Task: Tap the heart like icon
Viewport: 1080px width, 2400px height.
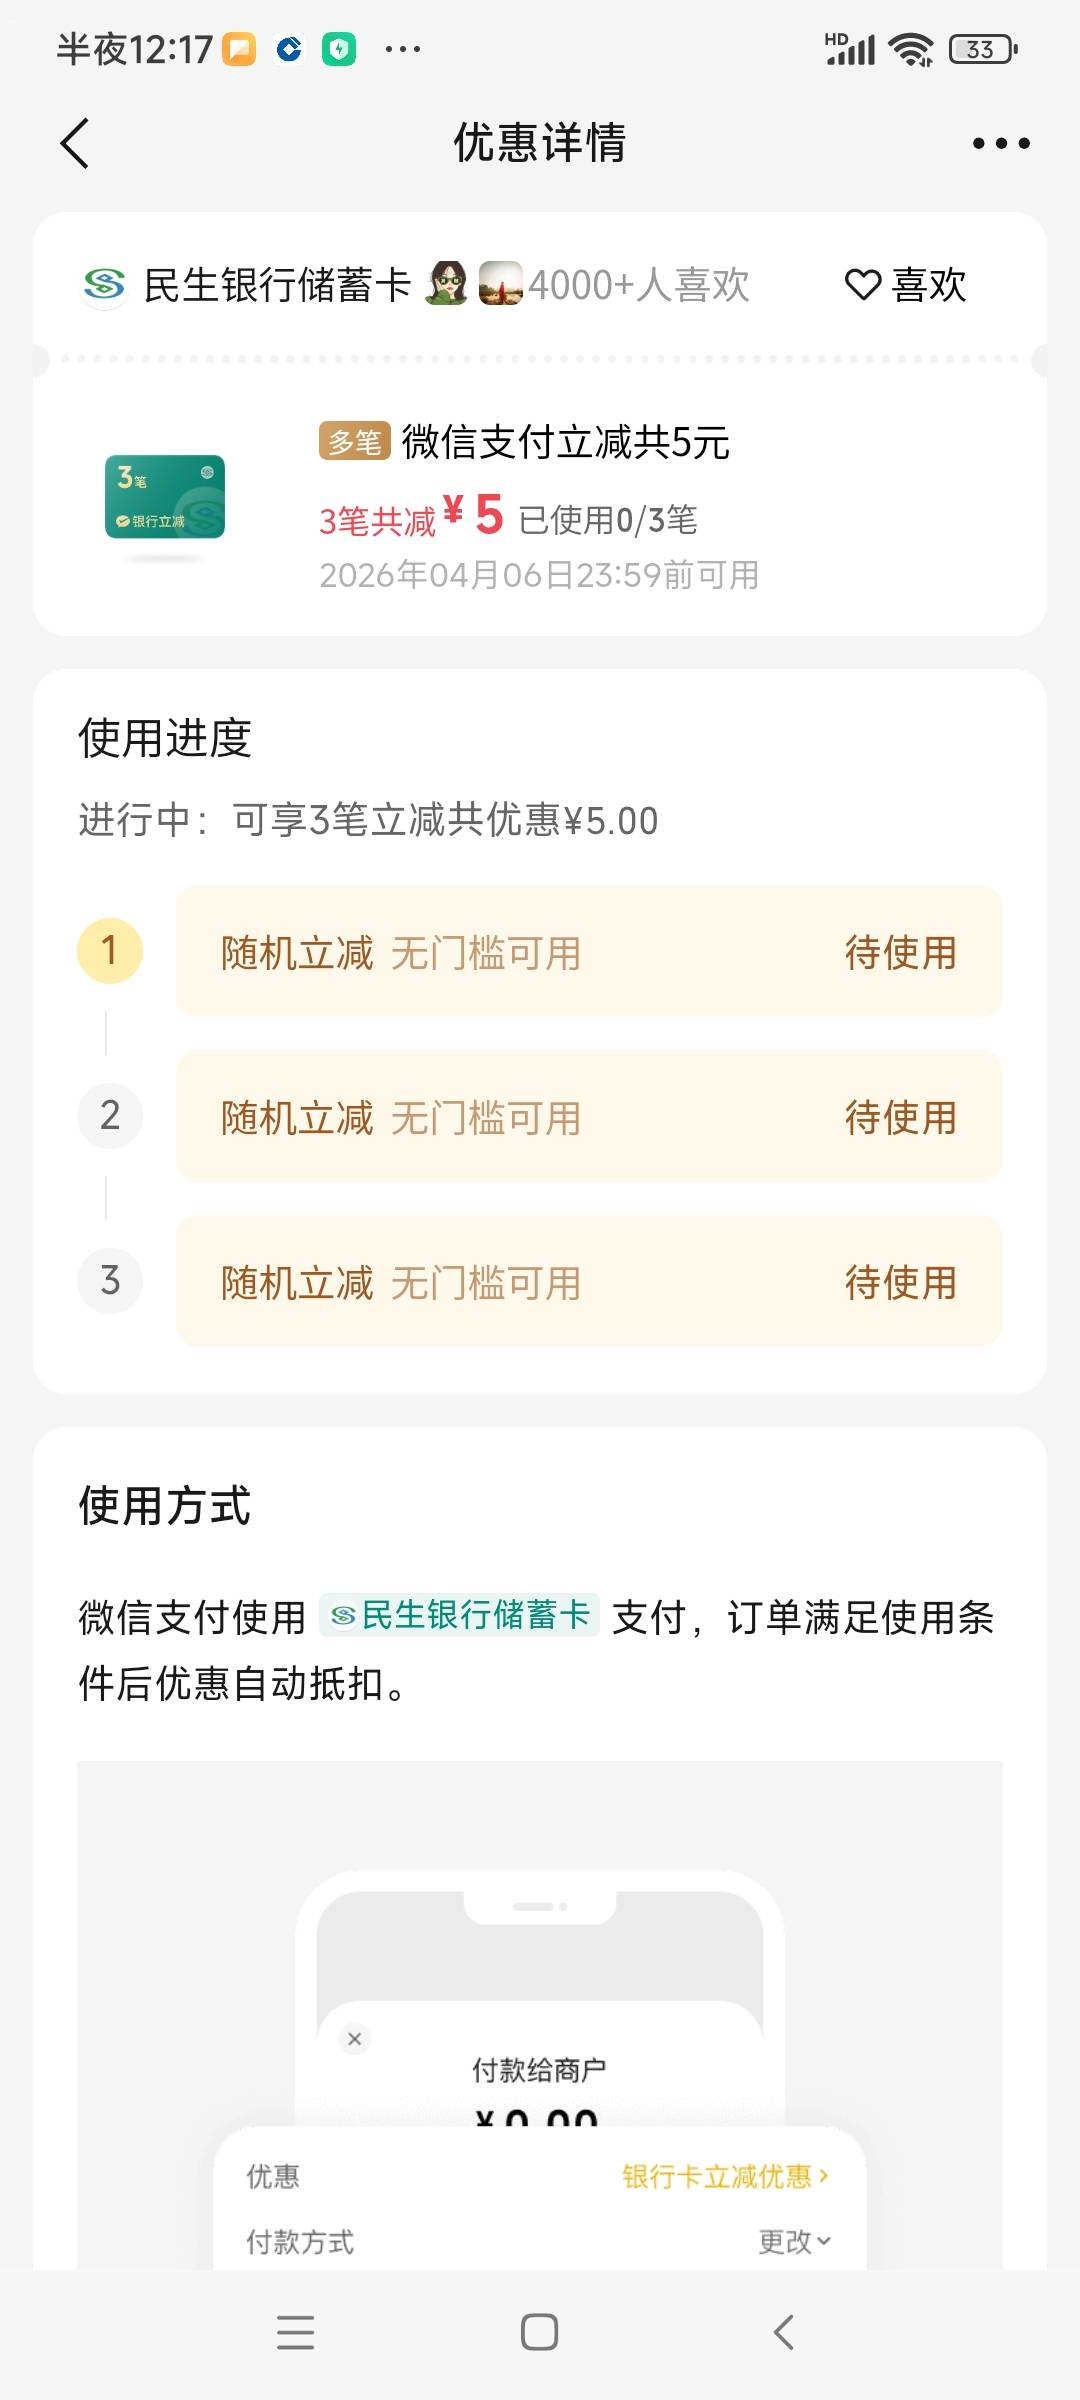Action: click(x=862, y=285)
